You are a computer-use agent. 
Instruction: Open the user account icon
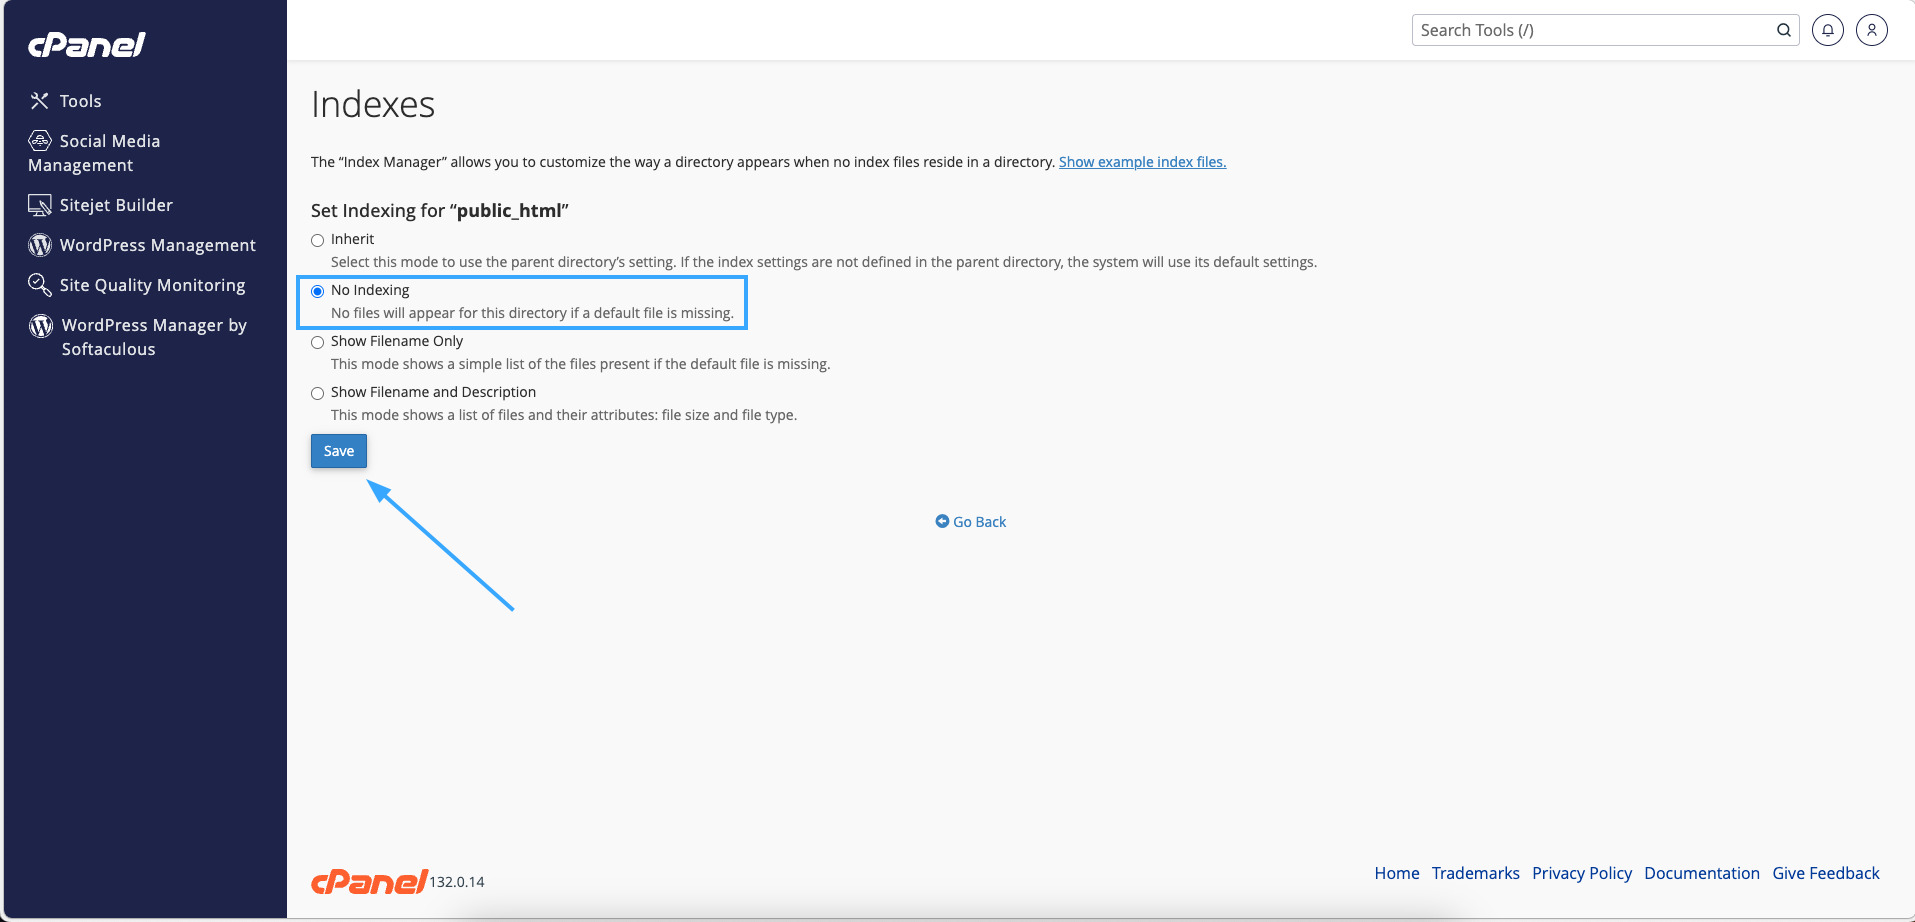pyautogui.click(x=1871, y=30)
